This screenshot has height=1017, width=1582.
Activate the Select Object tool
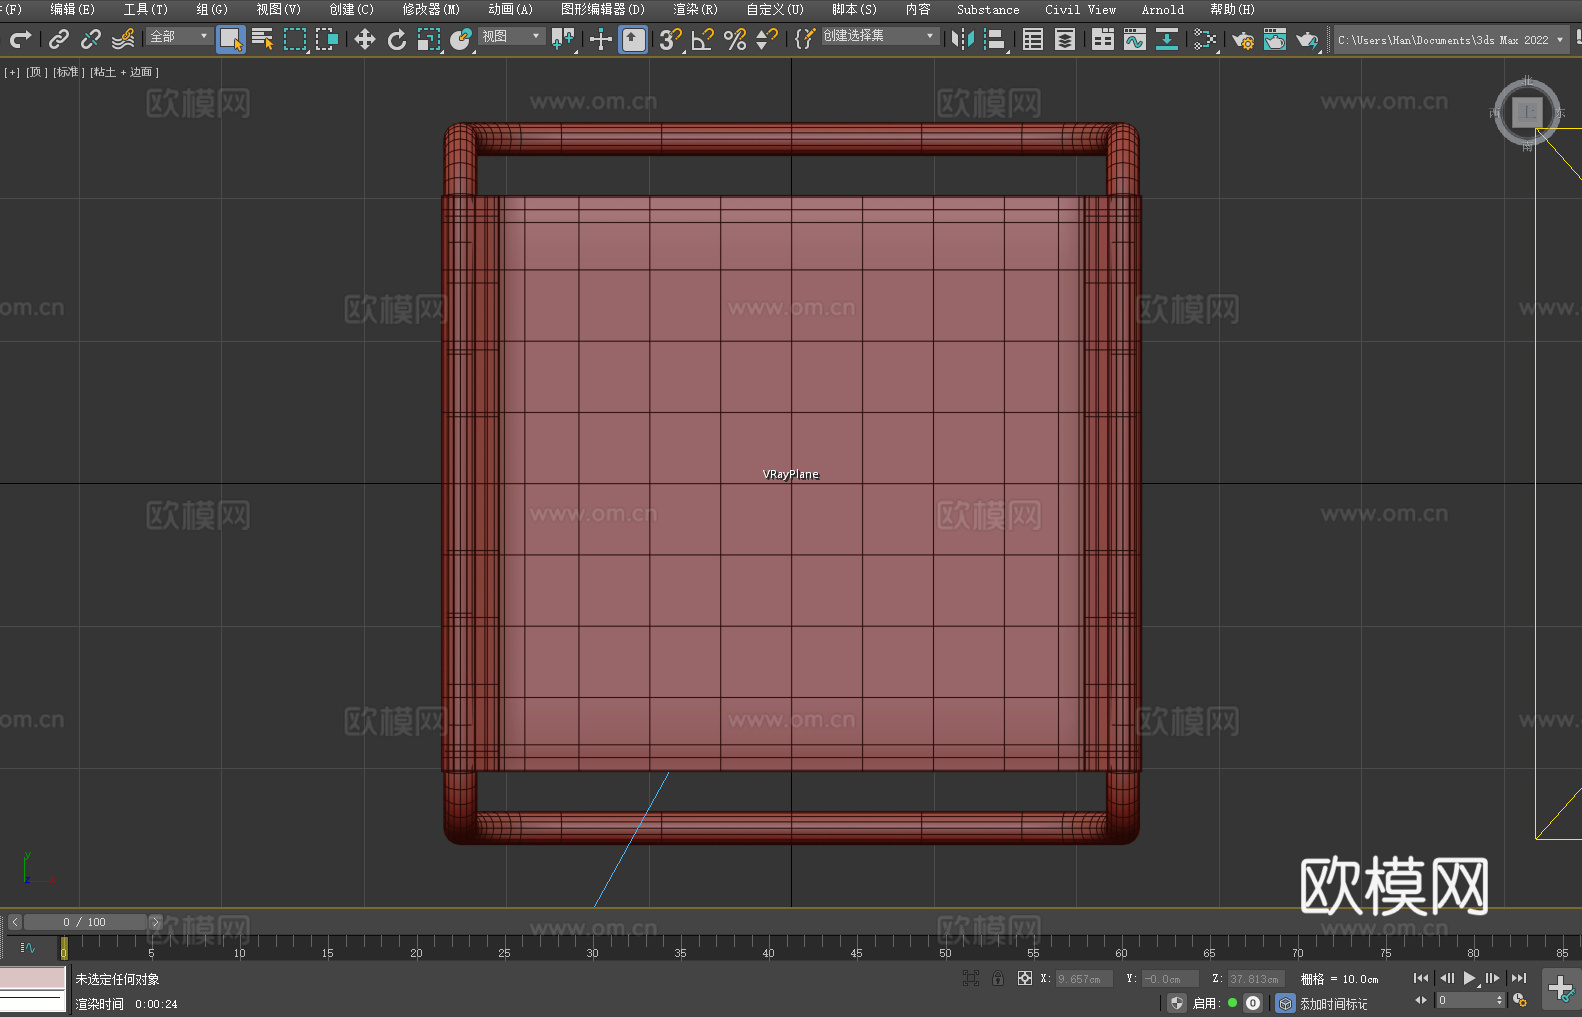point(231,39)
